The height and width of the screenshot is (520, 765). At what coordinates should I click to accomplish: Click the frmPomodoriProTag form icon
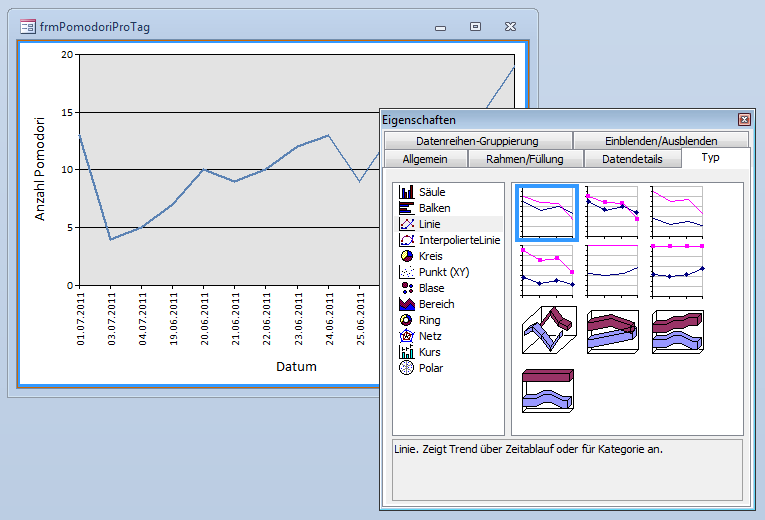(x=27, y=27)
